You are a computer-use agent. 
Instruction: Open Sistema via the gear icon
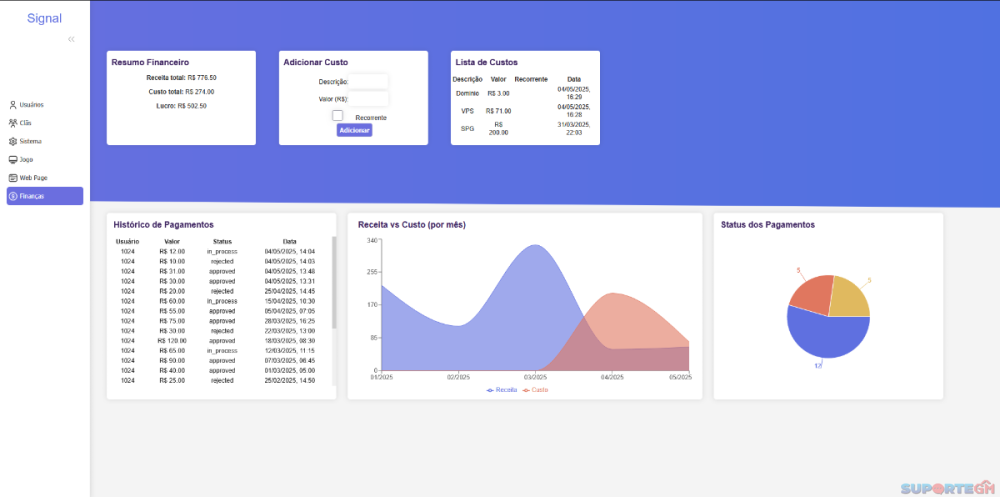[x=12, y=141]
